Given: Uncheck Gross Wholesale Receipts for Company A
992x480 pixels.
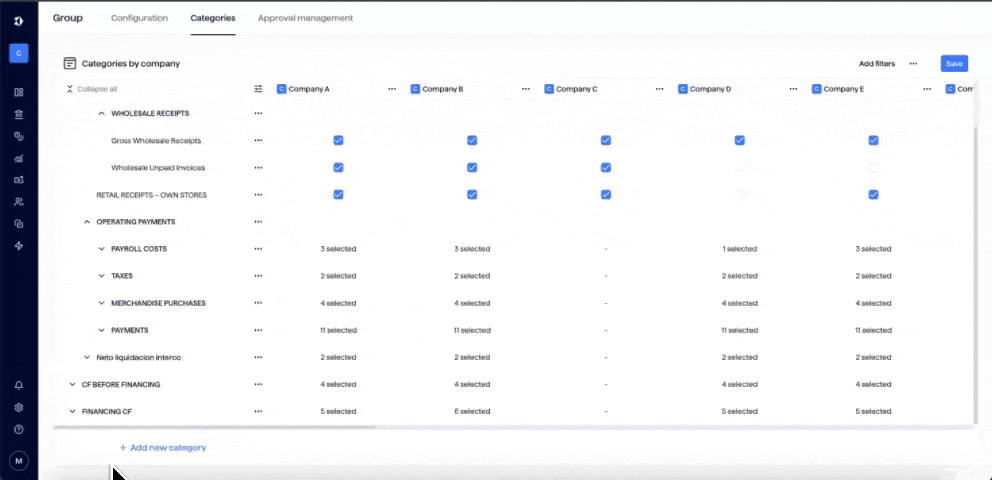Looking at the screenshot, I should click(x=338, y=141).
